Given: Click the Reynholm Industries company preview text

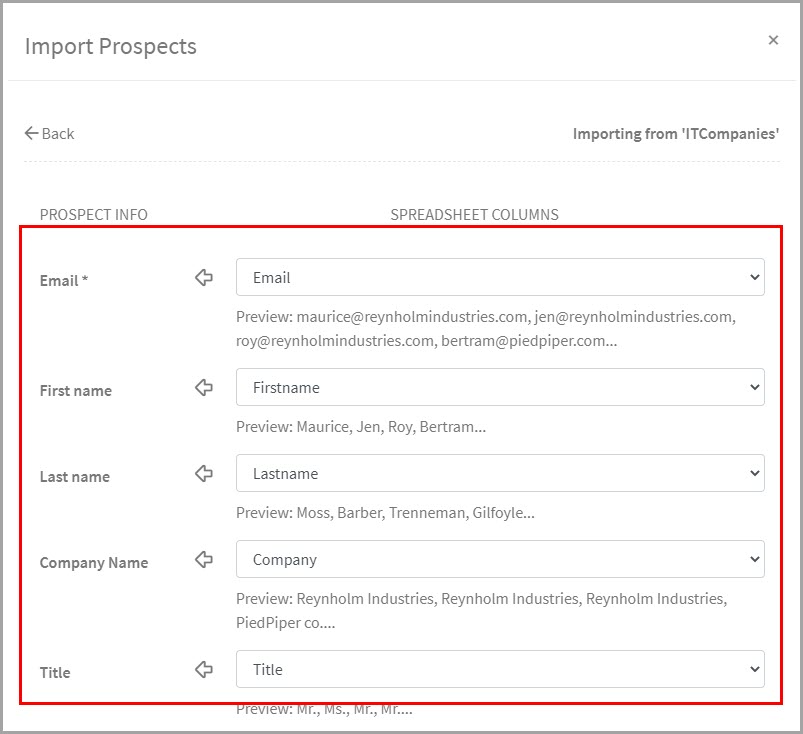Looking at the screenshot, I should point(480,610).
